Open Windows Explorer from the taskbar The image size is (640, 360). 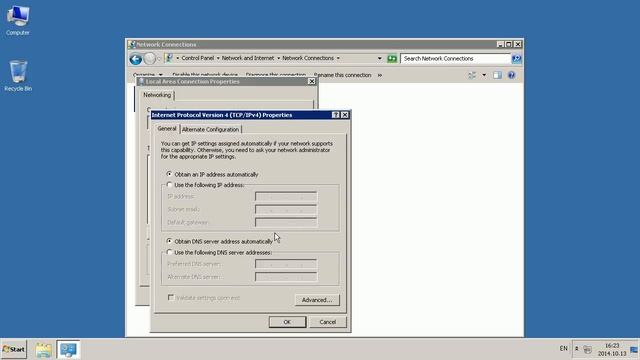pos(43,350)
